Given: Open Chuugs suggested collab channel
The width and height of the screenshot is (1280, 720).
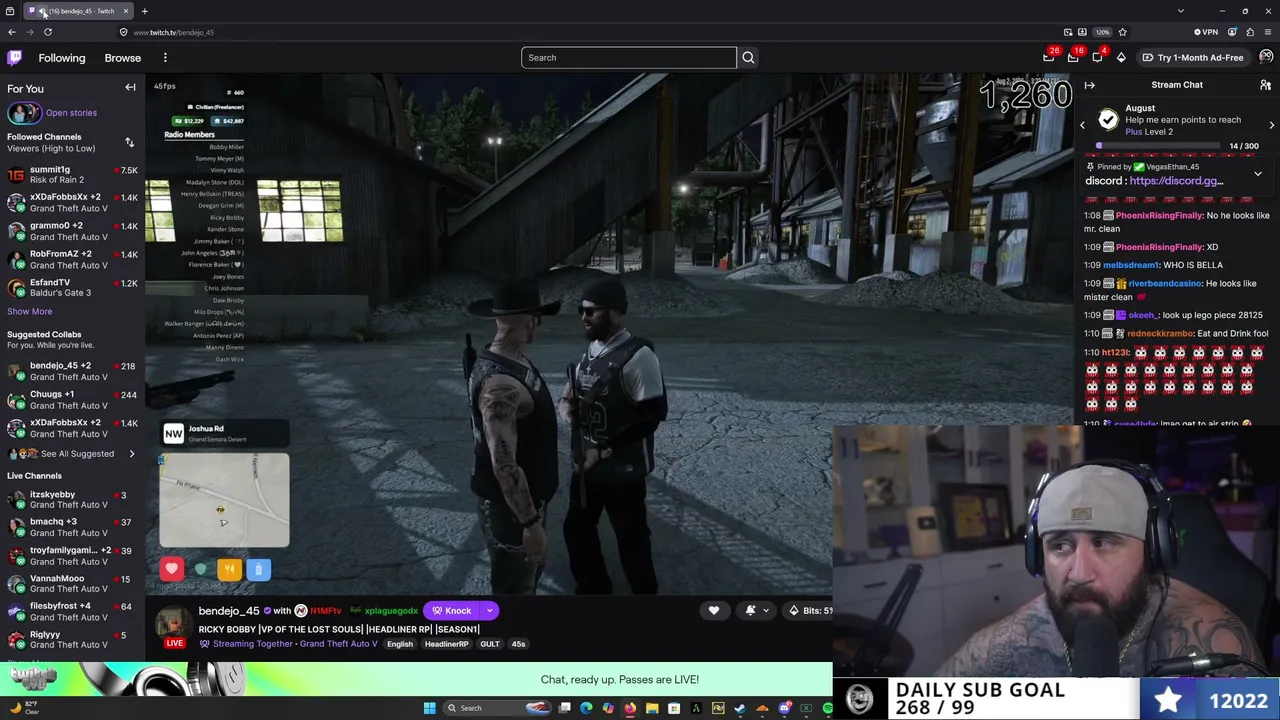Looking at the screenshot, I should (72, 400).
